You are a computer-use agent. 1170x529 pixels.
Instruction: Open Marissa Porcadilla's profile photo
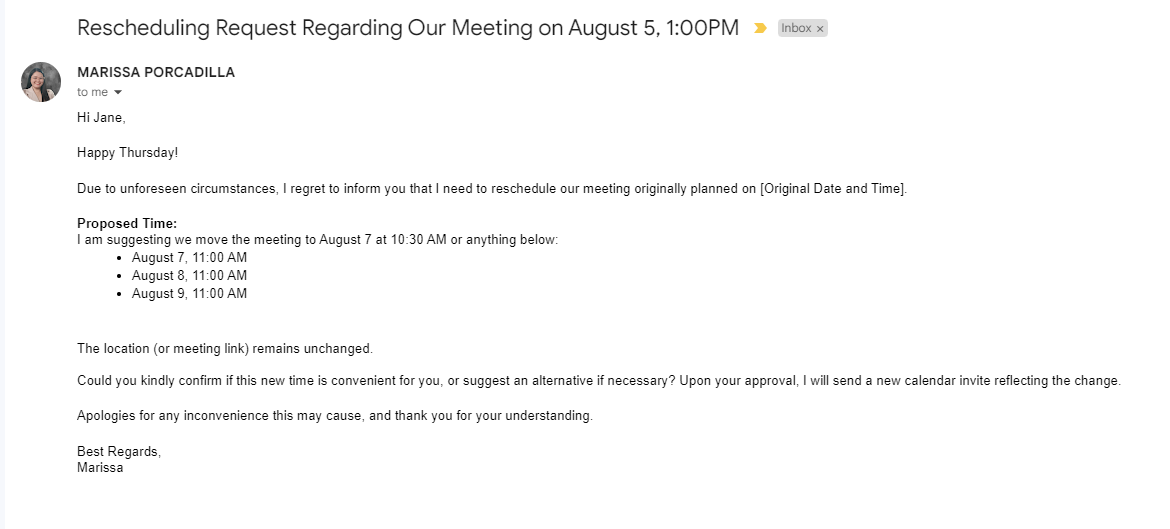[41, 82]
